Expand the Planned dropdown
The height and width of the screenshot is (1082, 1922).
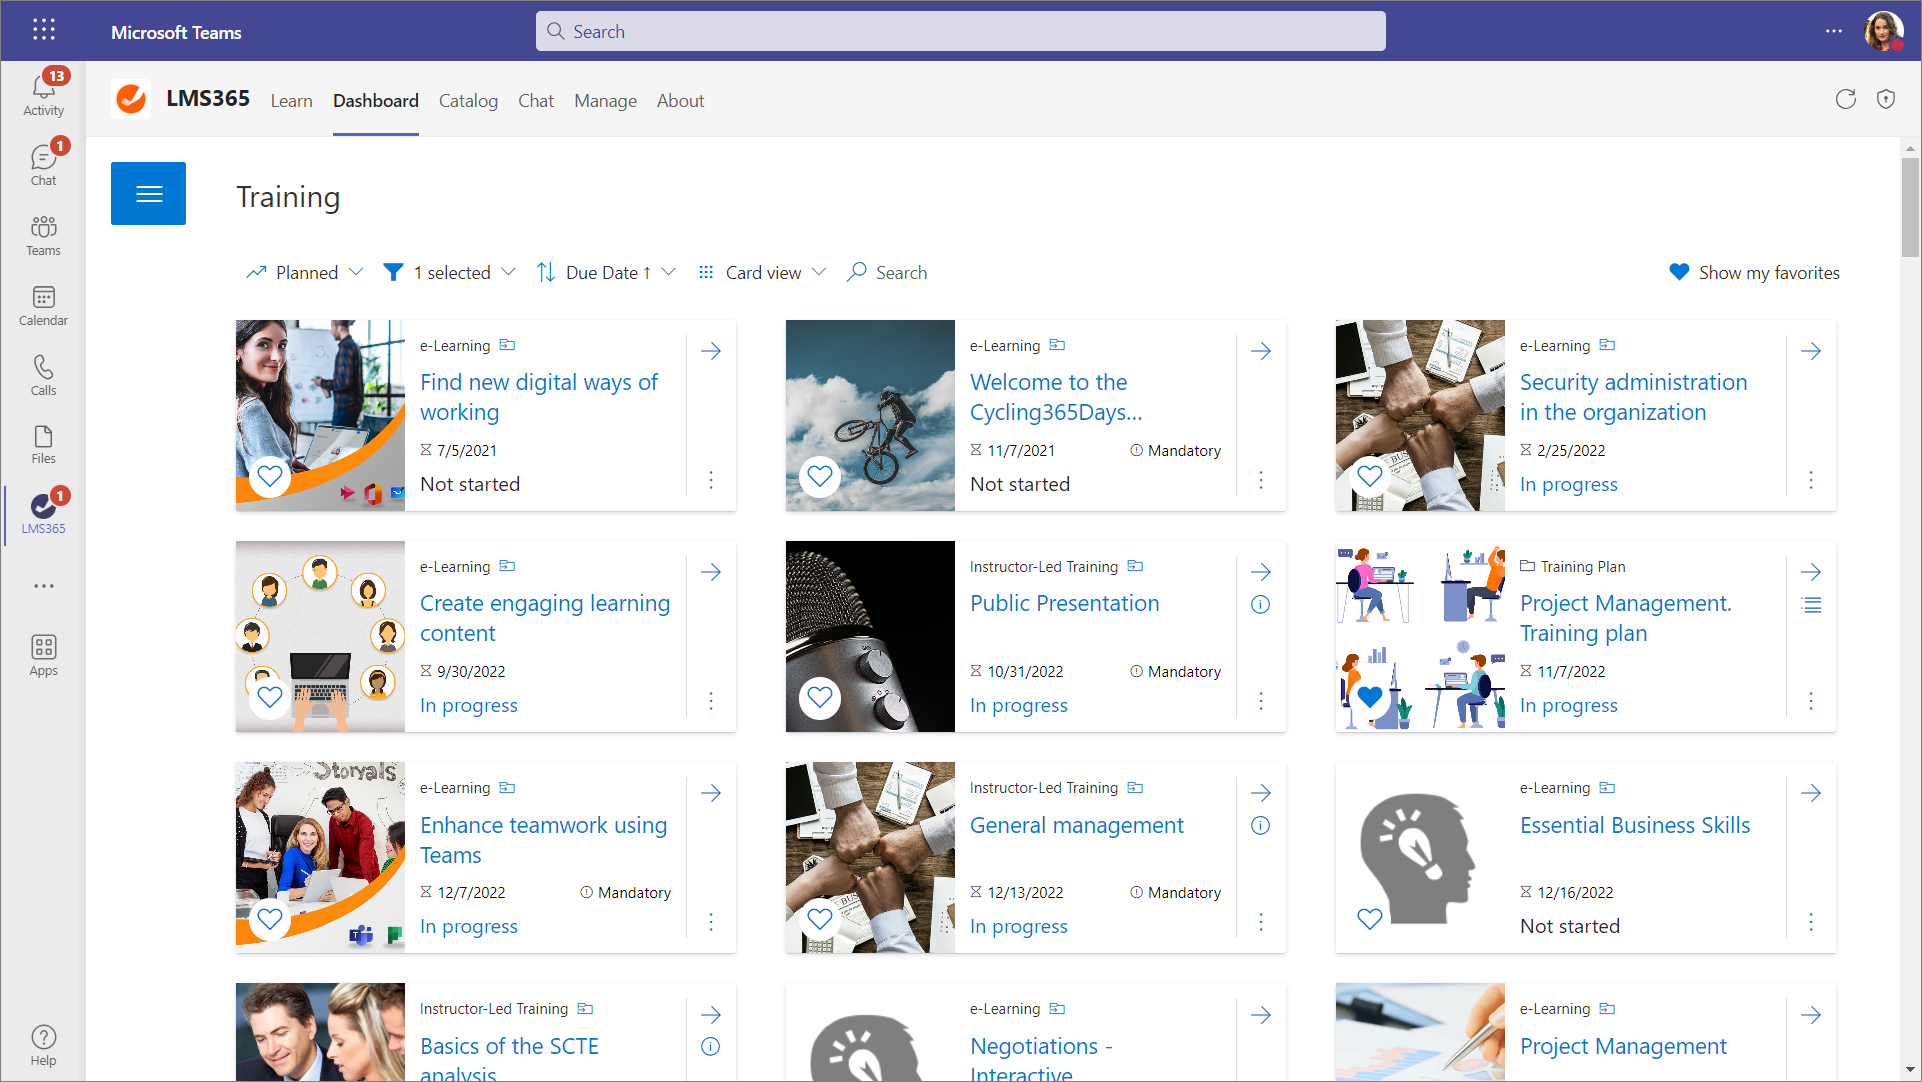tap(305, 272)
